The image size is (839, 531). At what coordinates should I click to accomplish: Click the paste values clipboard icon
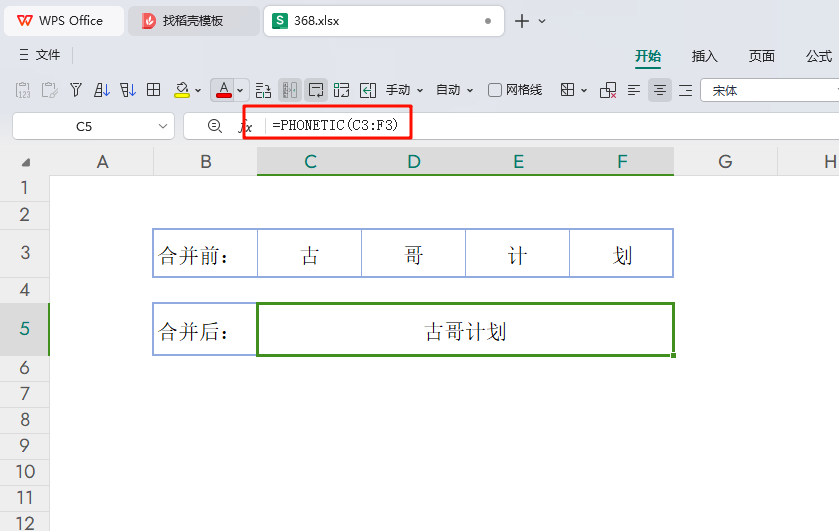[x=23, y=90]
